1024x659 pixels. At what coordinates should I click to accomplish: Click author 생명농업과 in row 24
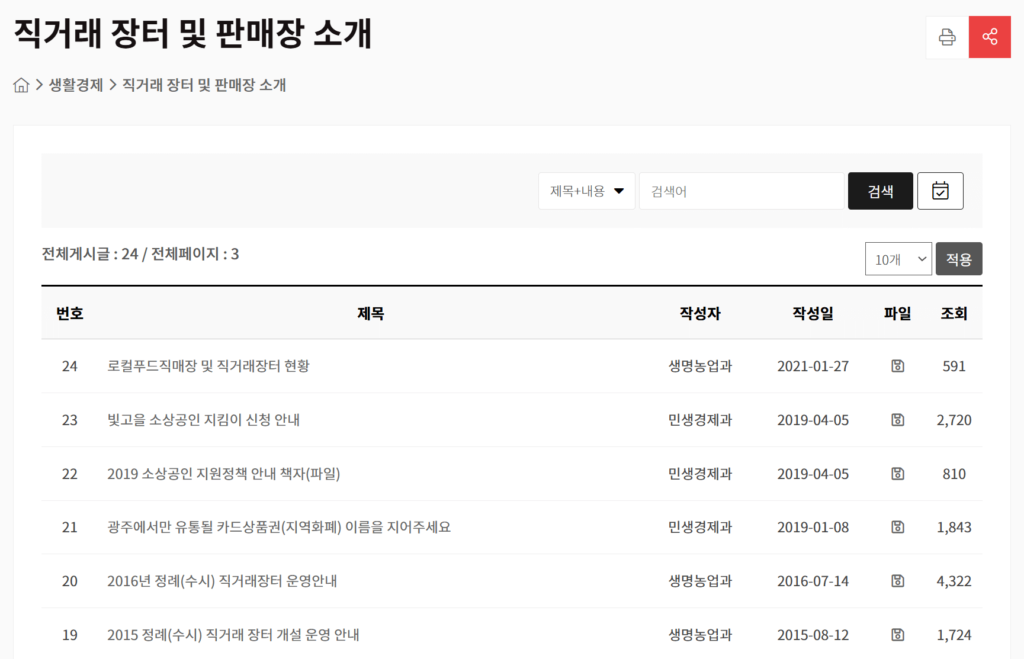(700, 366)
